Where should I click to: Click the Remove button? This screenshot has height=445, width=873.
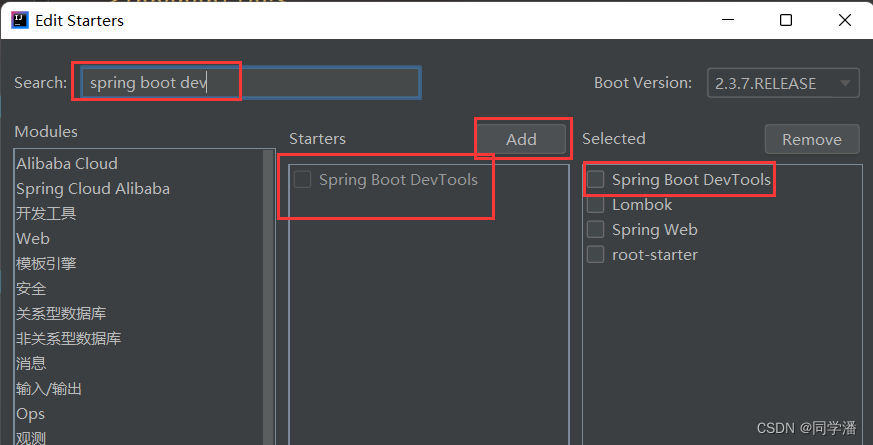tap(812, 139)
